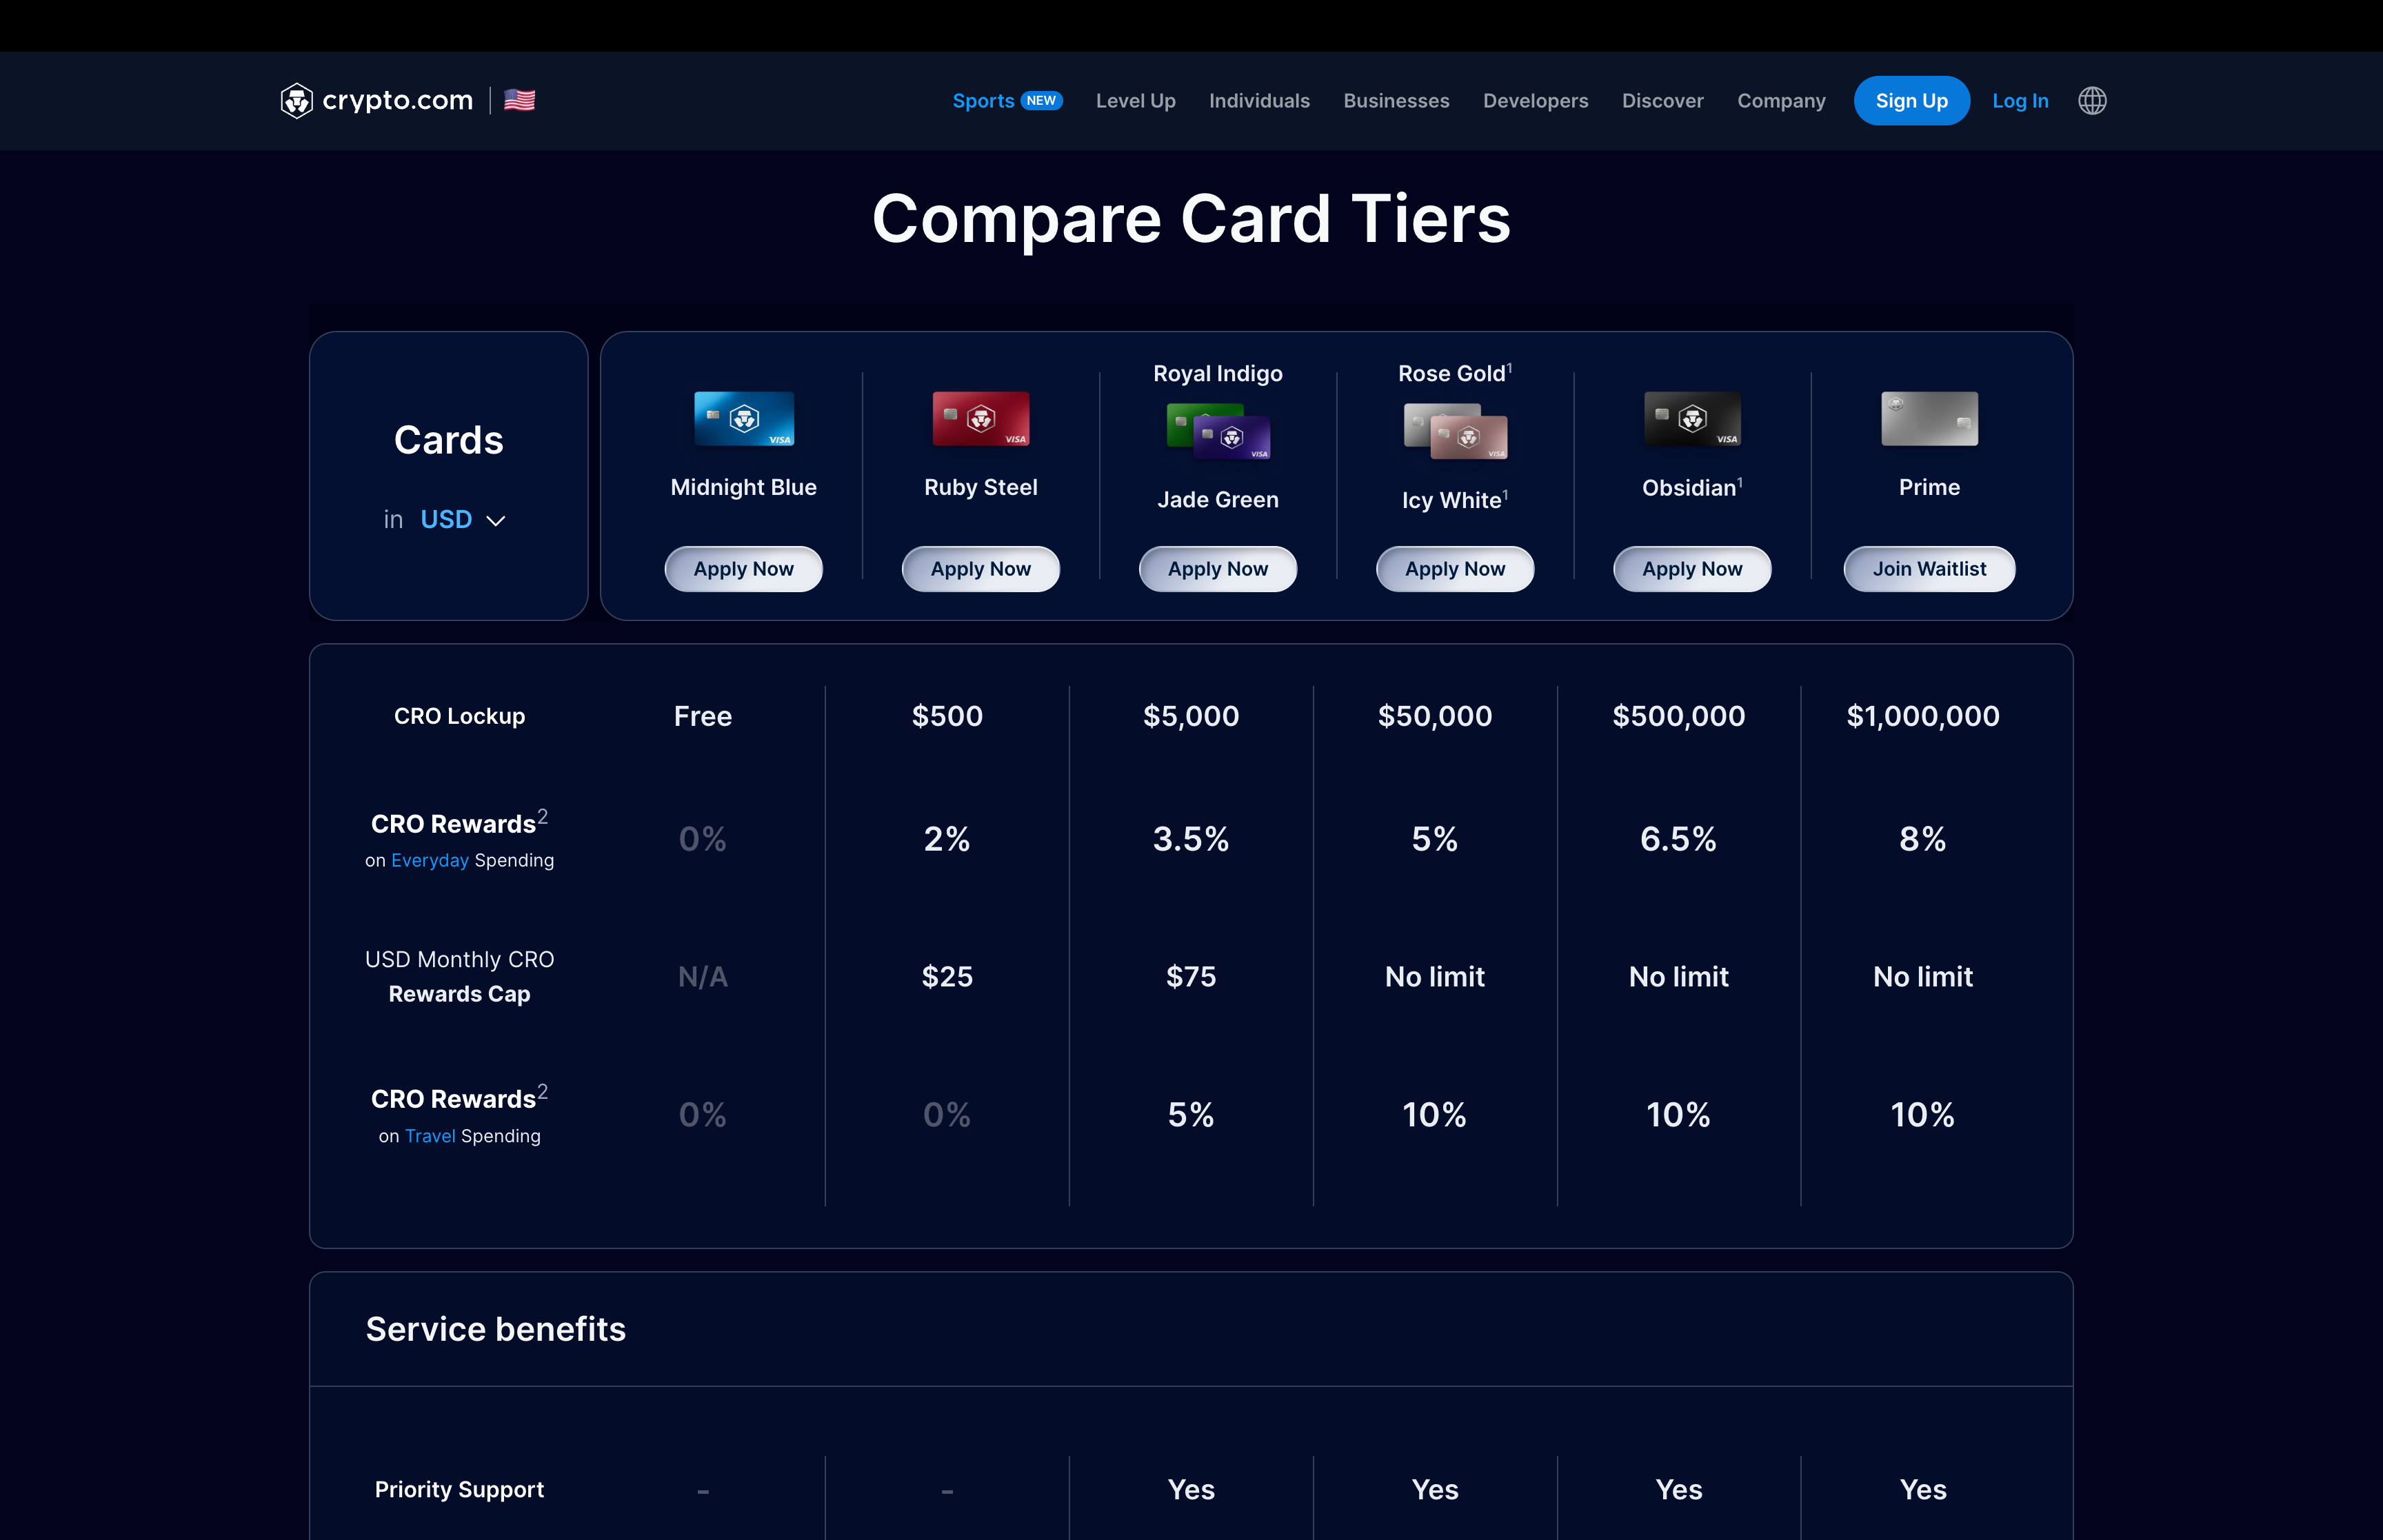Click the chevron next to USD

point(495,521)
